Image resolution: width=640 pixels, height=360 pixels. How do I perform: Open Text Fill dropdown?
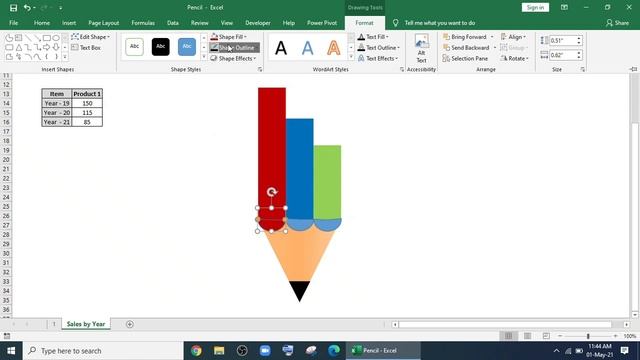click(373, 37)
